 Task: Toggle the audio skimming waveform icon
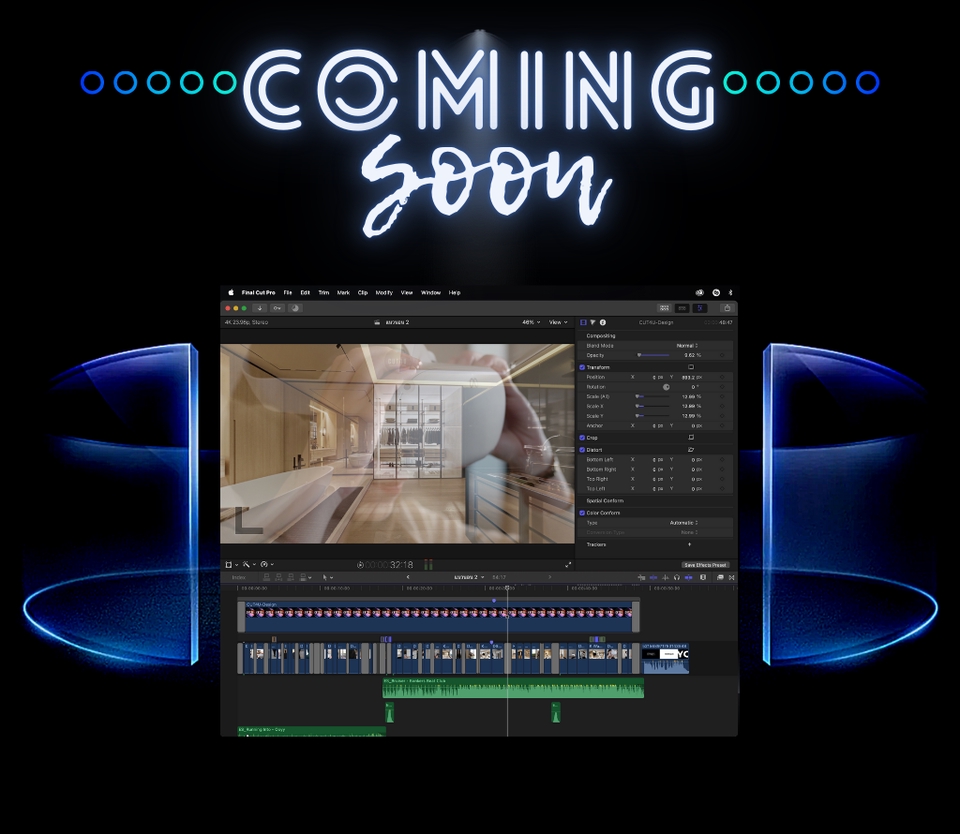(x=665, y=577)
